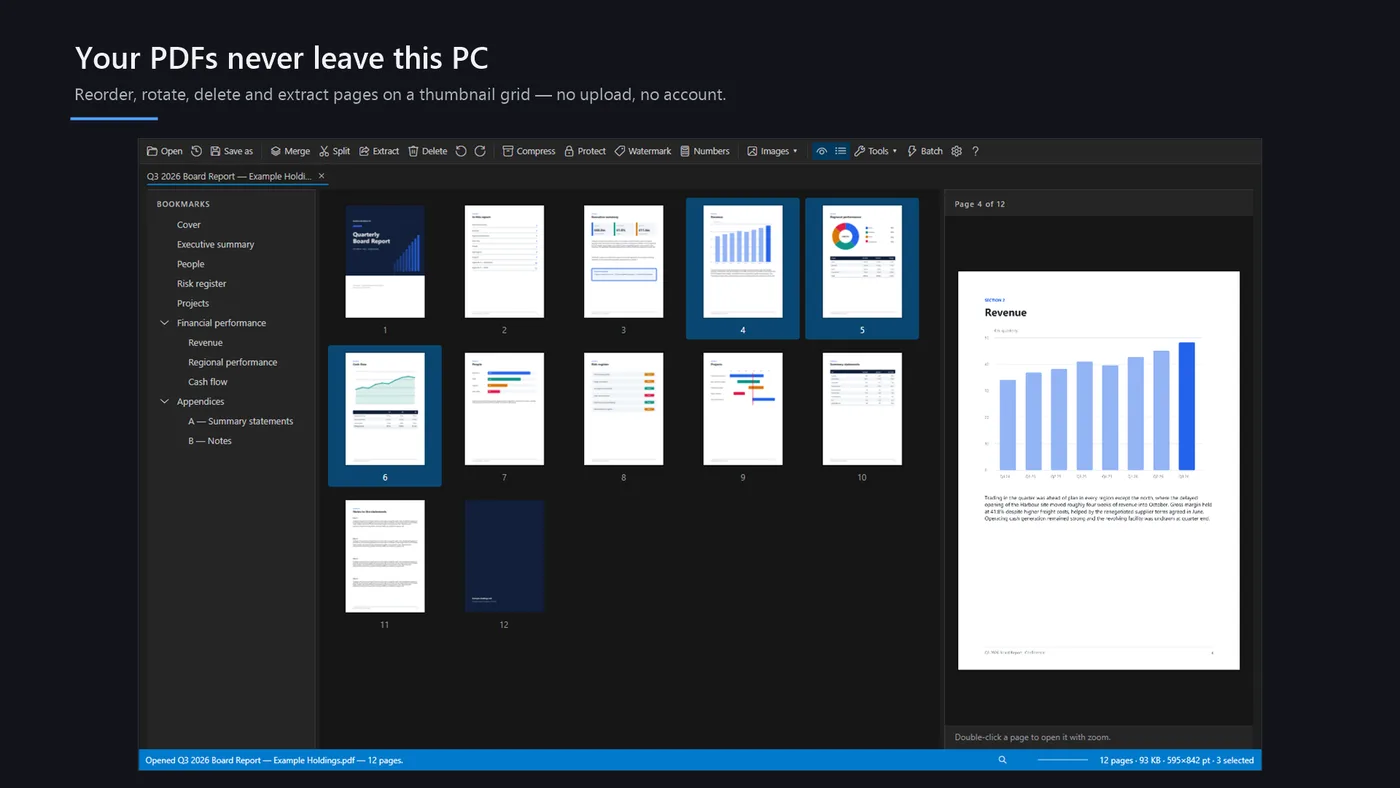Screen dimensions: 1400x788
Task: Jump to the Cover bookmark
Action: (189, 225)
